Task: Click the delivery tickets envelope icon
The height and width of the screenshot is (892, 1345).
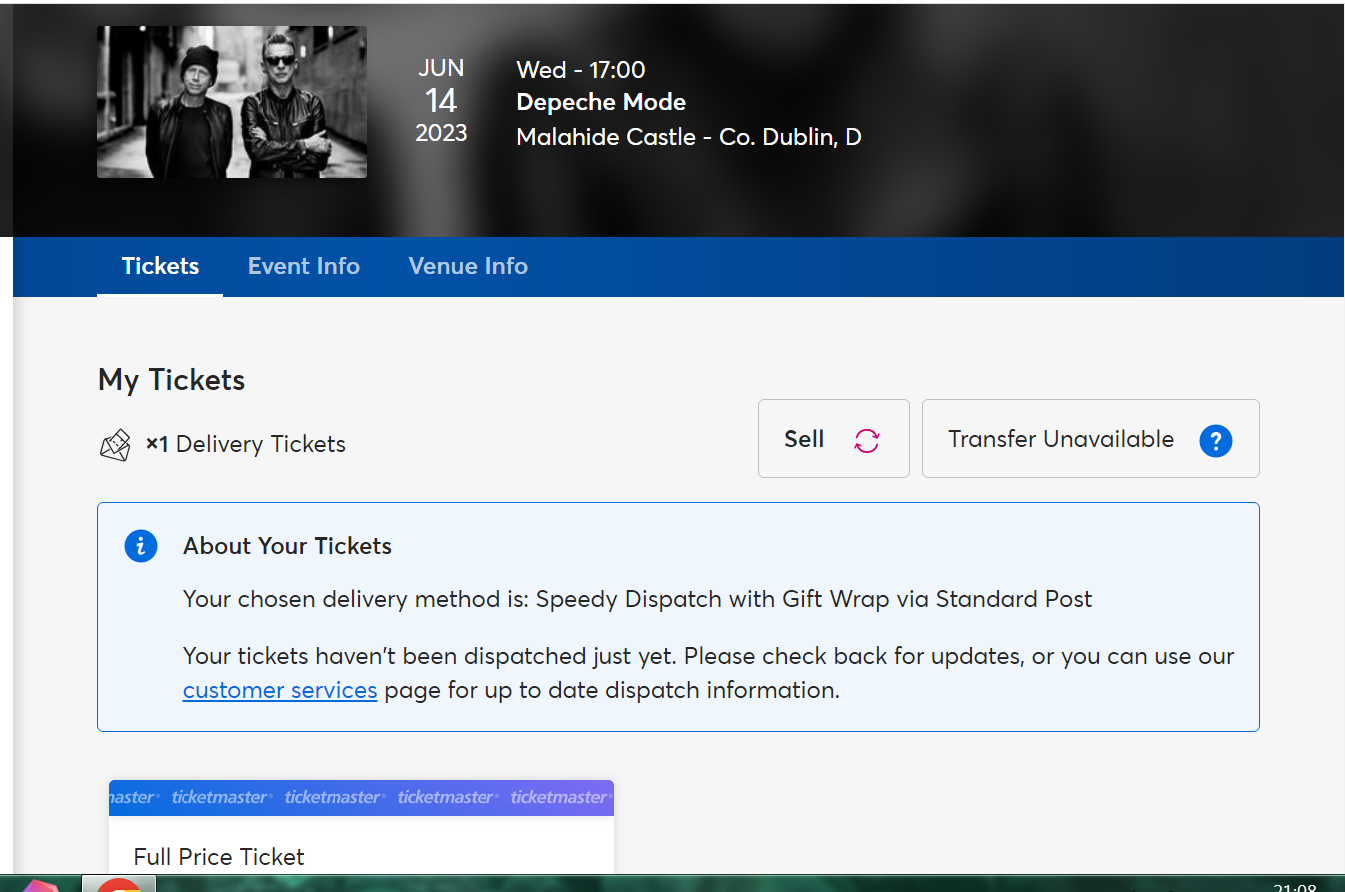Action: tap(115, 445)
